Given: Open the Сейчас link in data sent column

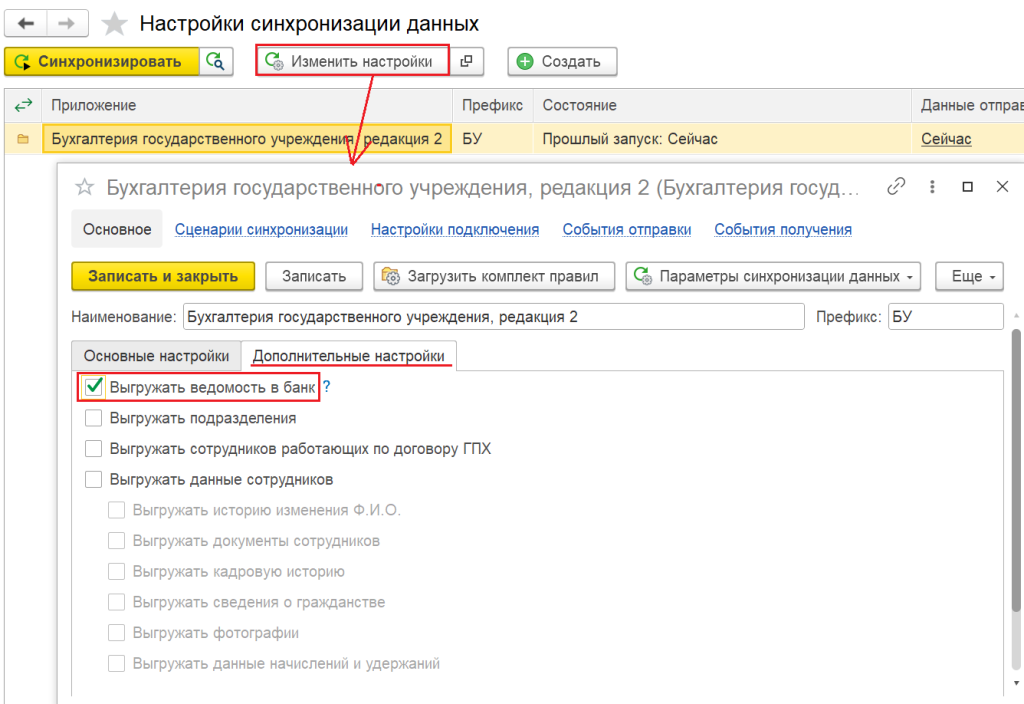Looking at the screenshot, I should [x=946, y=139].
